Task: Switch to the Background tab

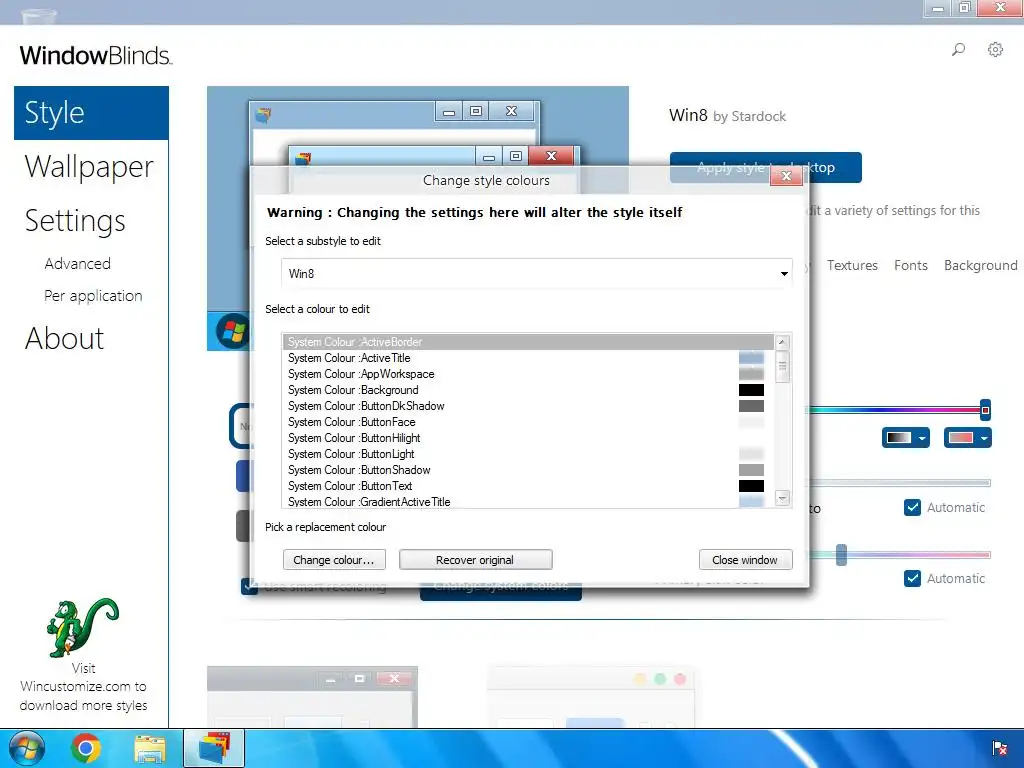Action: pyautogui.click(x=980, y=265)
